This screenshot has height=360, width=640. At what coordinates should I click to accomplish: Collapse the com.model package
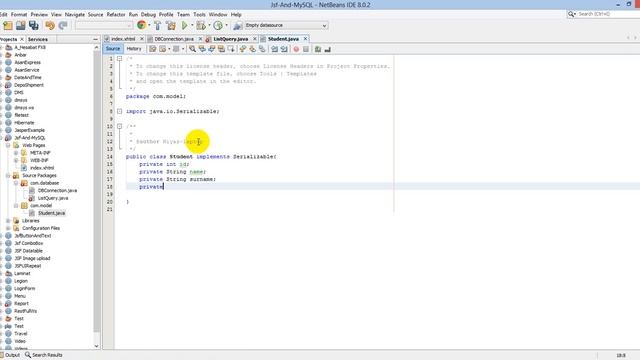click(x=16, y=206)
